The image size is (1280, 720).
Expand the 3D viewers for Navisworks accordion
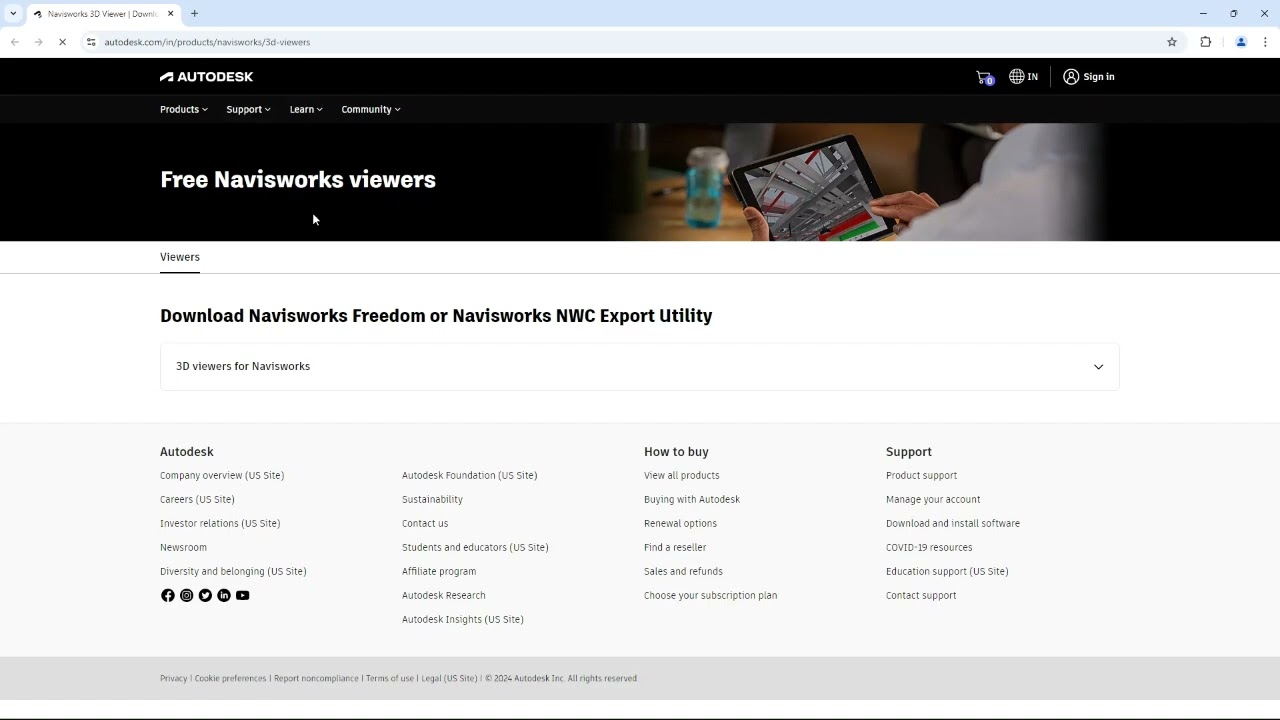pos(640,367)
